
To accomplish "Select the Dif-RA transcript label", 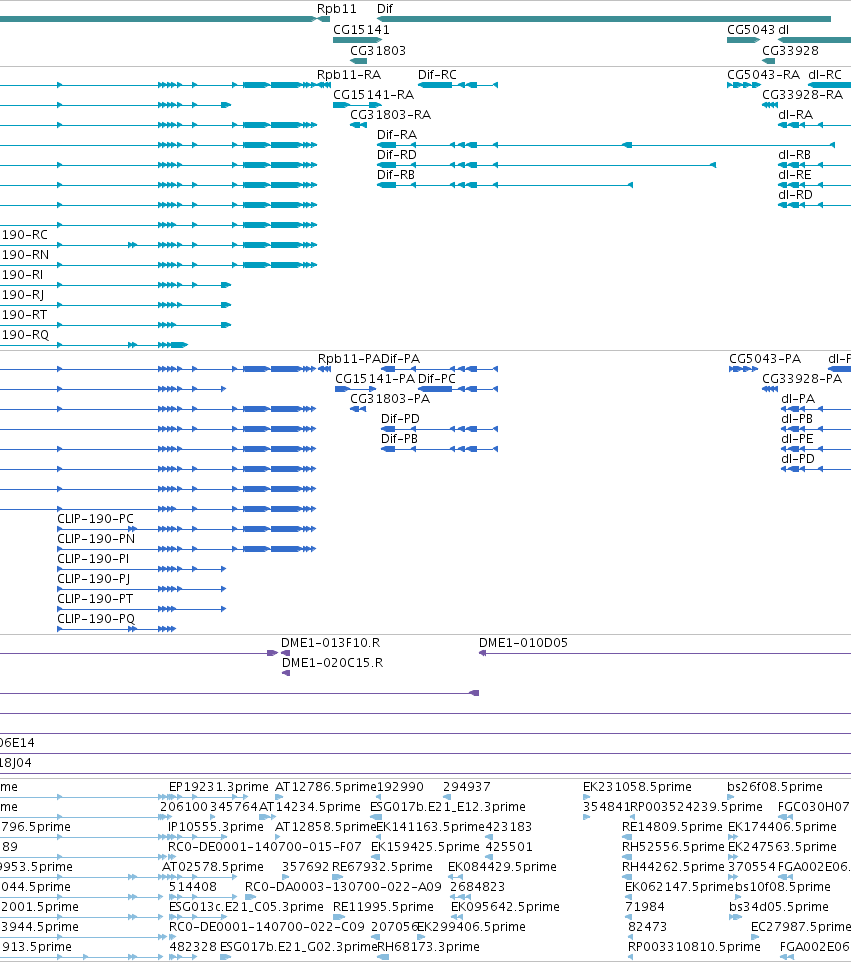I will point(396,134).
